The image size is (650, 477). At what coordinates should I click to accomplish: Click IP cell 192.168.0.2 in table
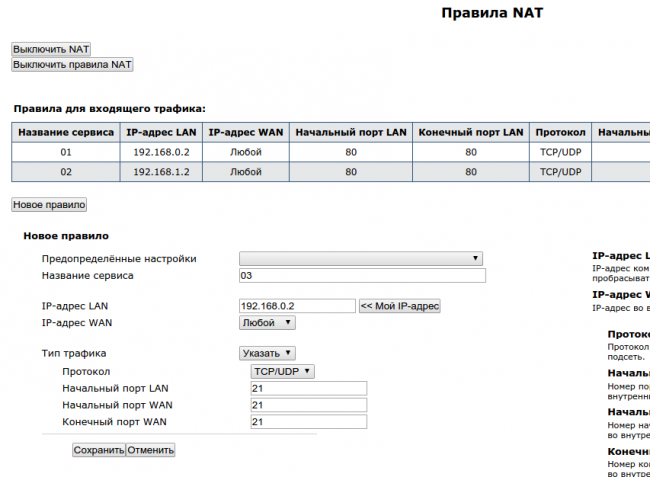161,153
